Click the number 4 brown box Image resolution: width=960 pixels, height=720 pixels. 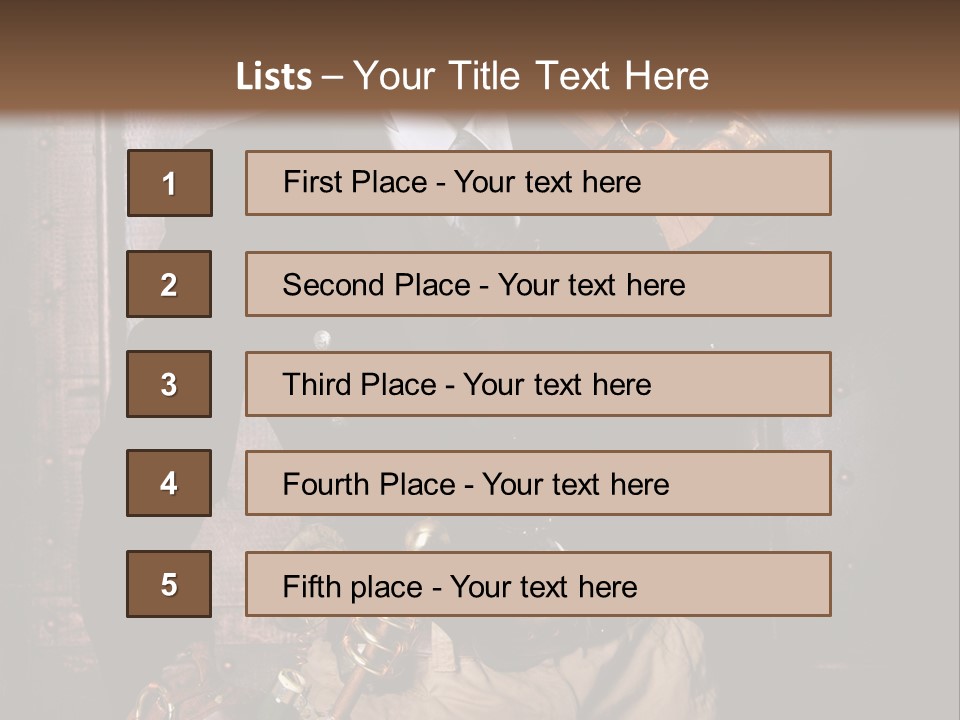tap(169, 483)
